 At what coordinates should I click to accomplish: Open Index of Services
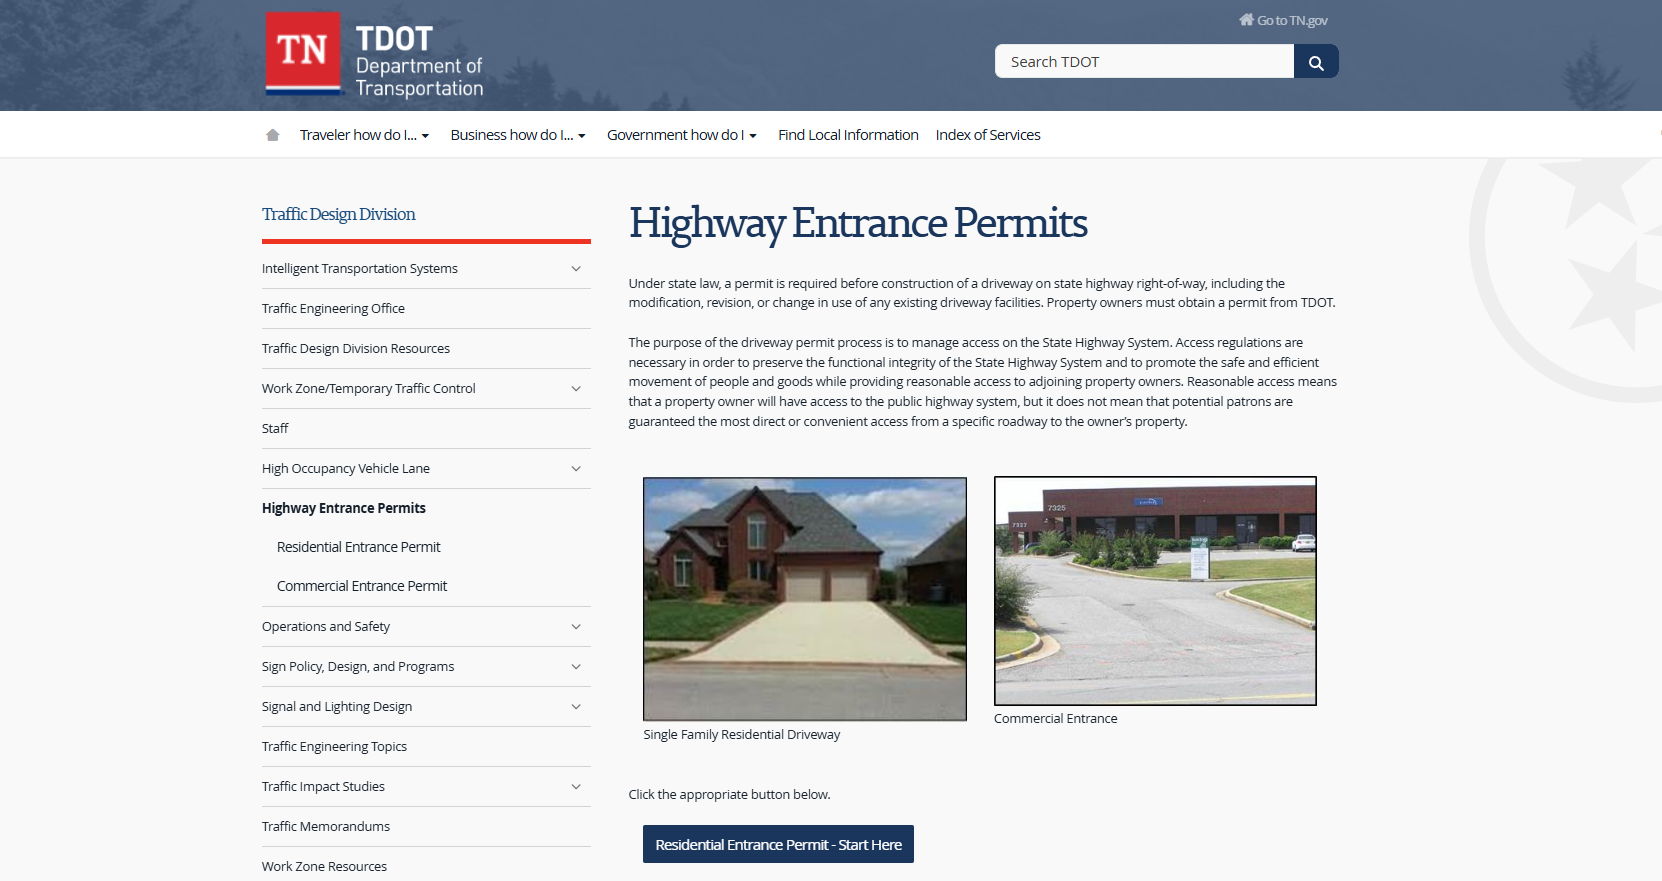pyautogui.click(x=988, y=135)
